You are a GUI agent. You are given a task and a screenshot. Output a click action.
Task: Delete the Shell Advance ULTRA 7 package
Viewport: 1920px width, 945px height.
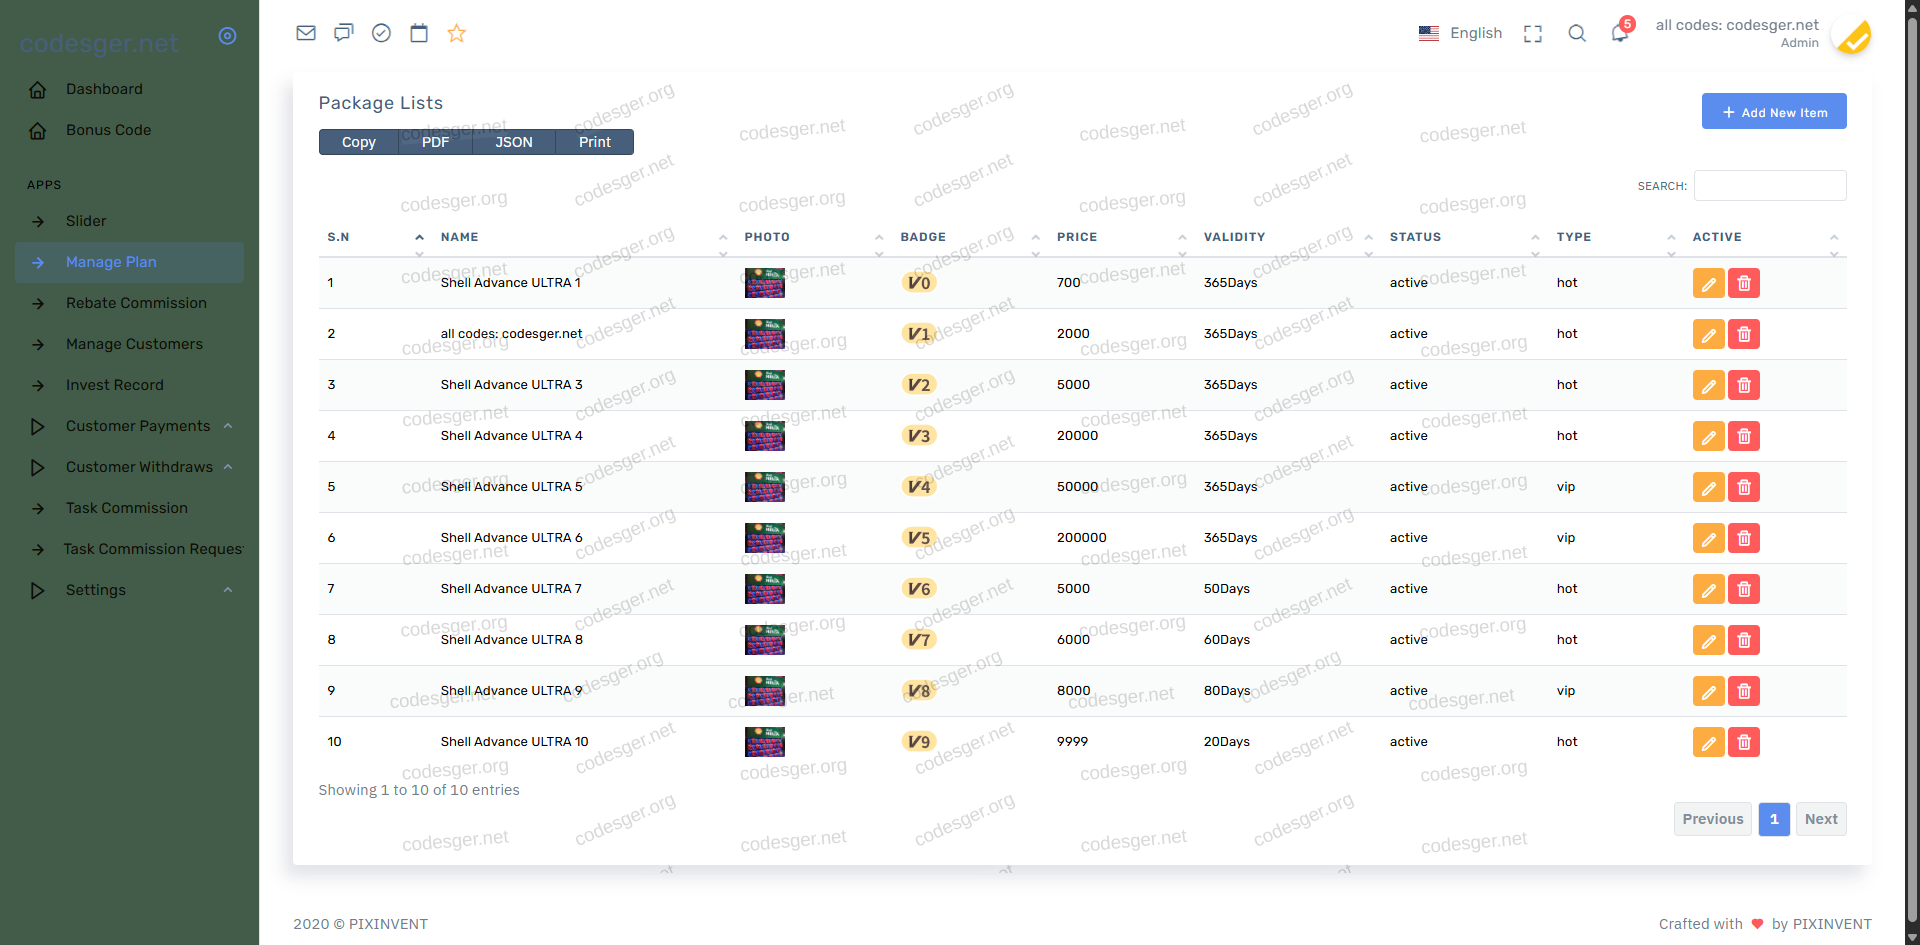[1744, 589]
